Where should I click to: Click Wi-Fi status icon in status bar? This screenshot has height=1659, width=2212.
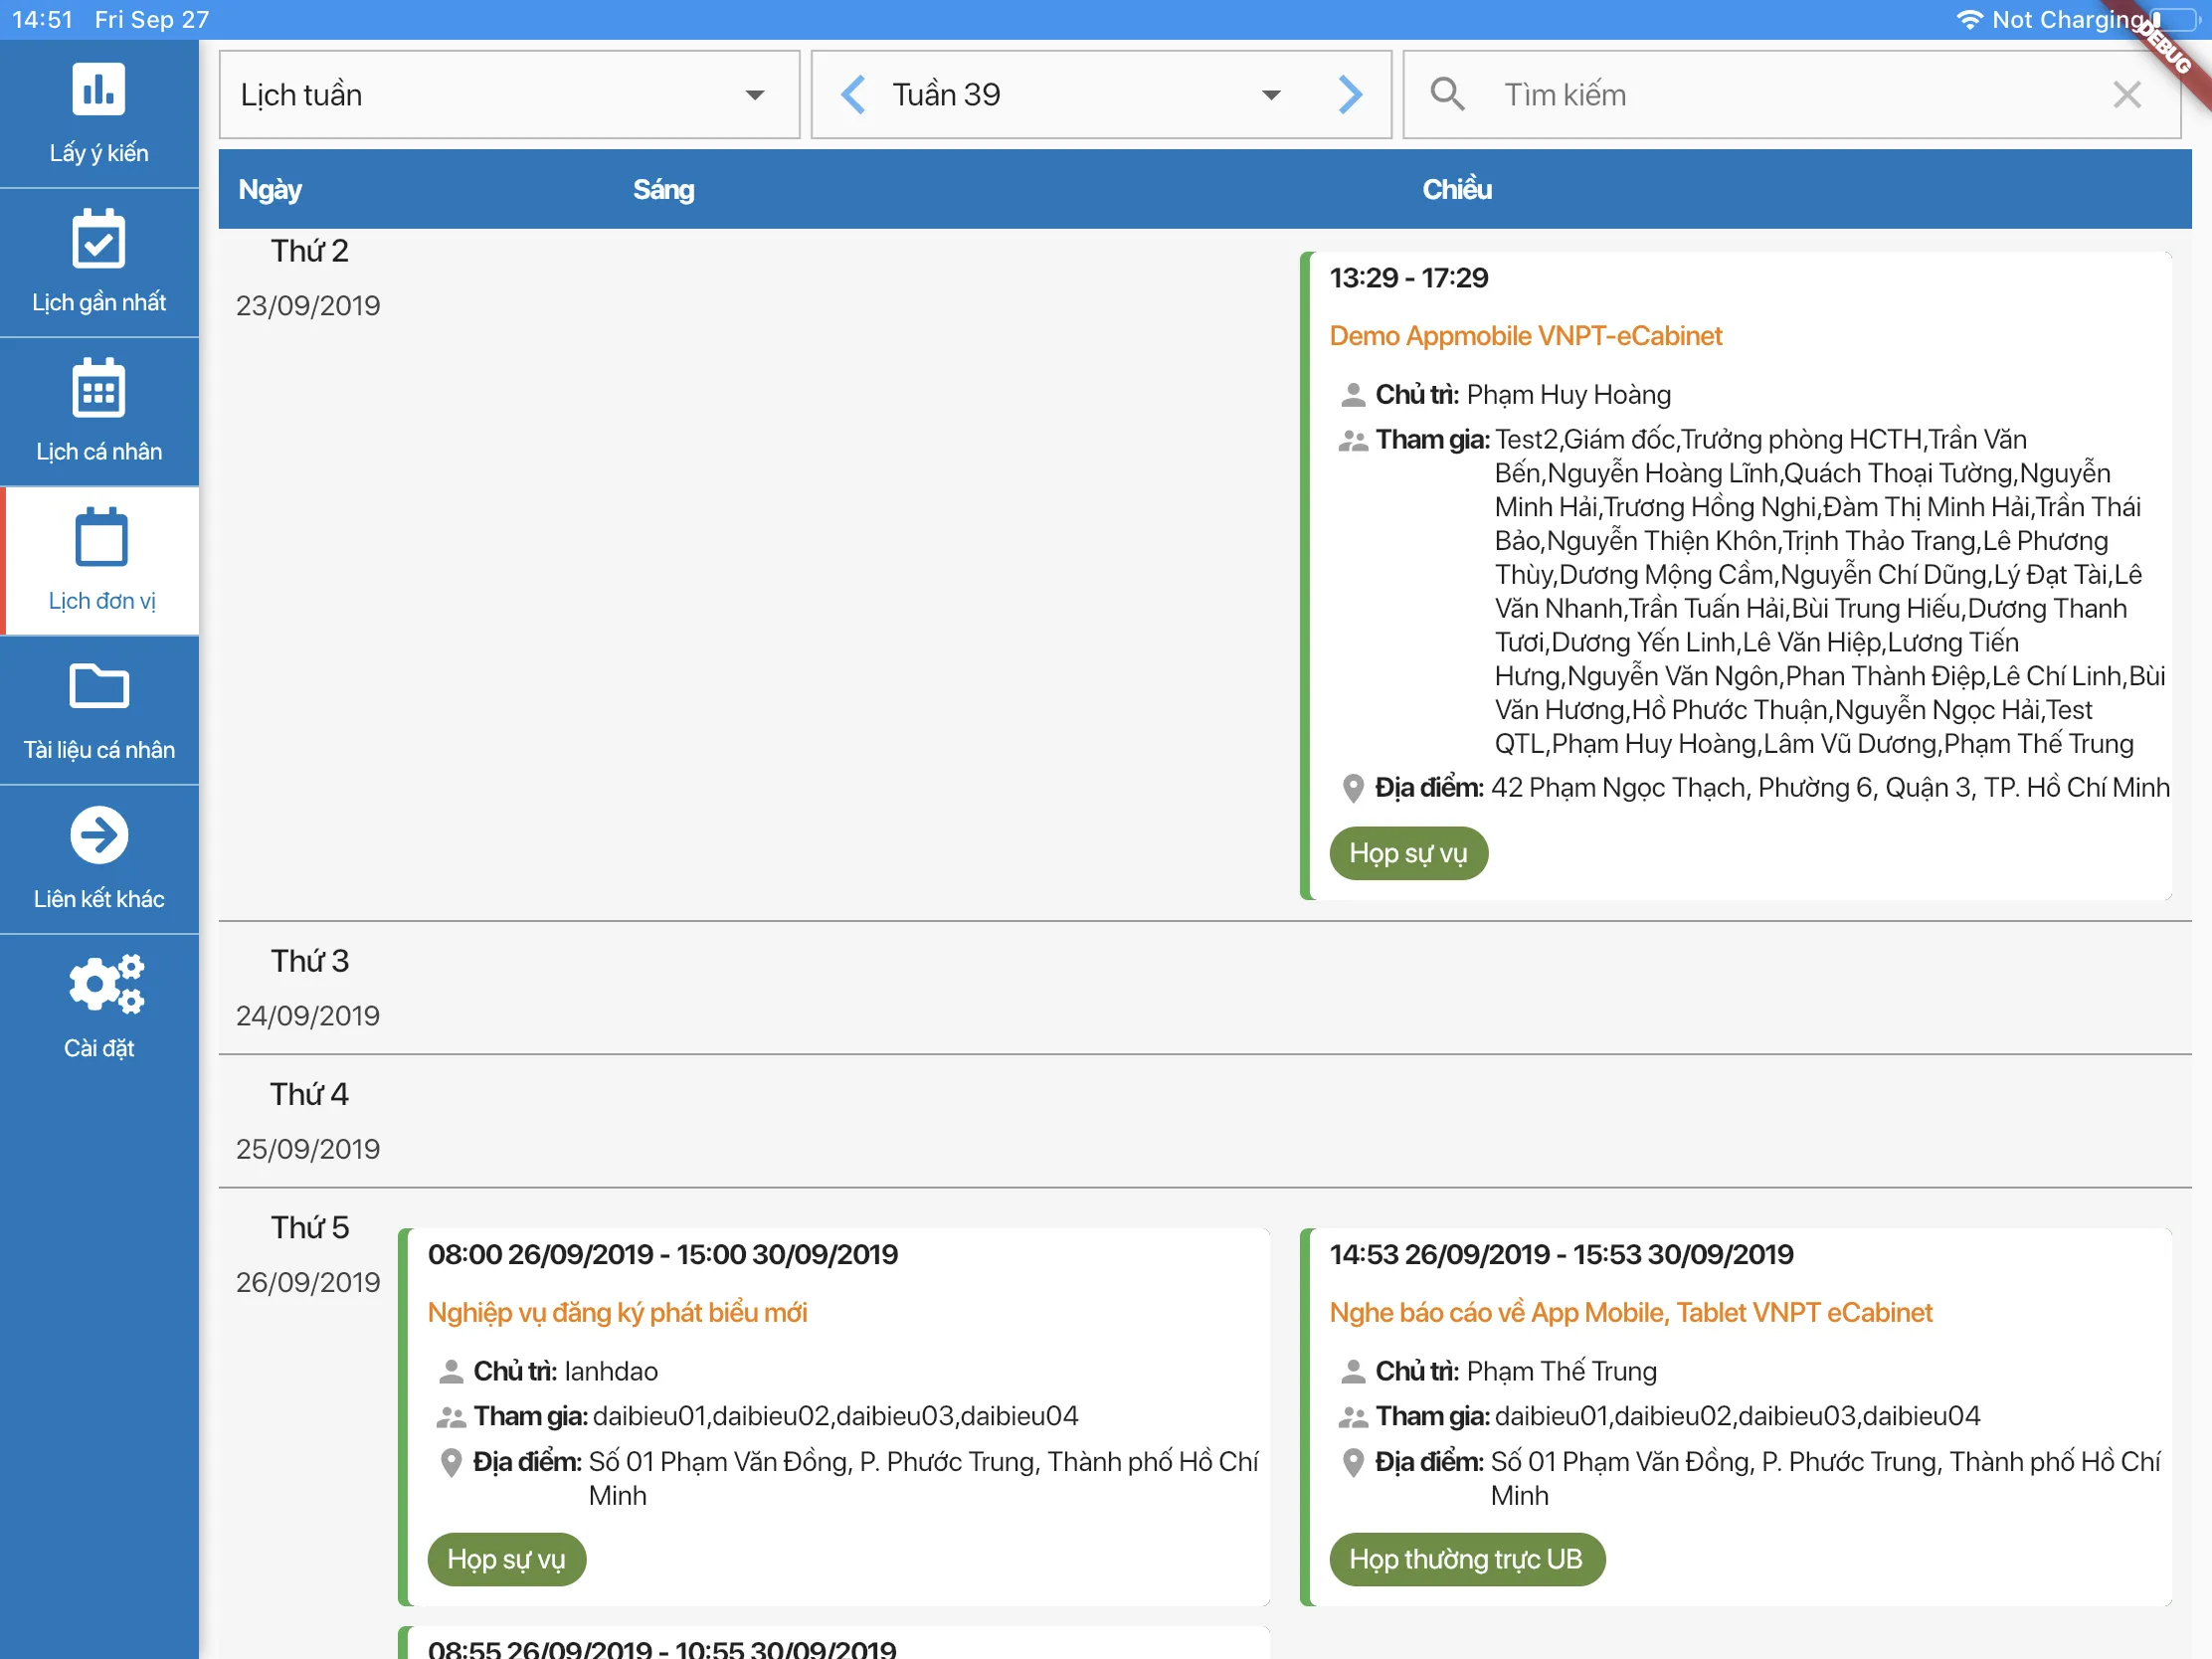(1969, 20)
